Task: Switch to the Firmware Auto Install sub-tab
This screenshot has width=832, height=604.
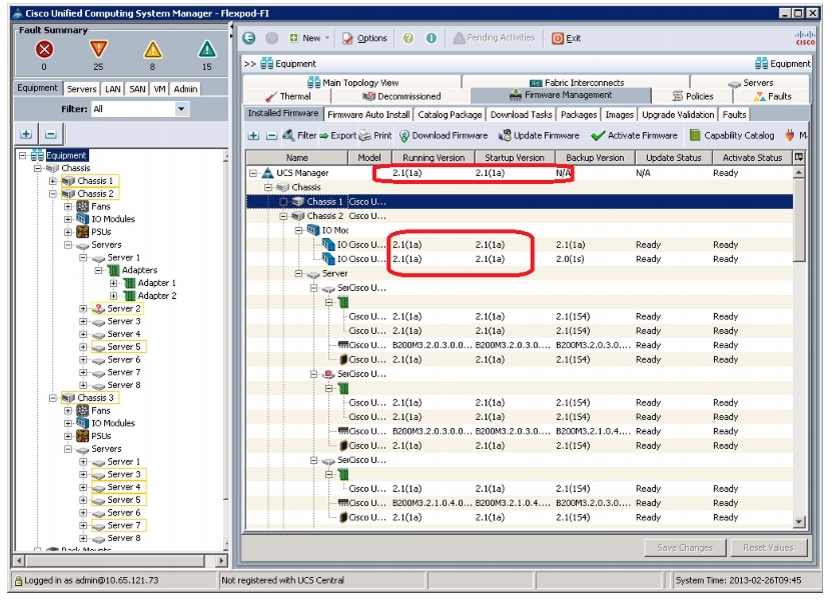Action: point(368,115)
